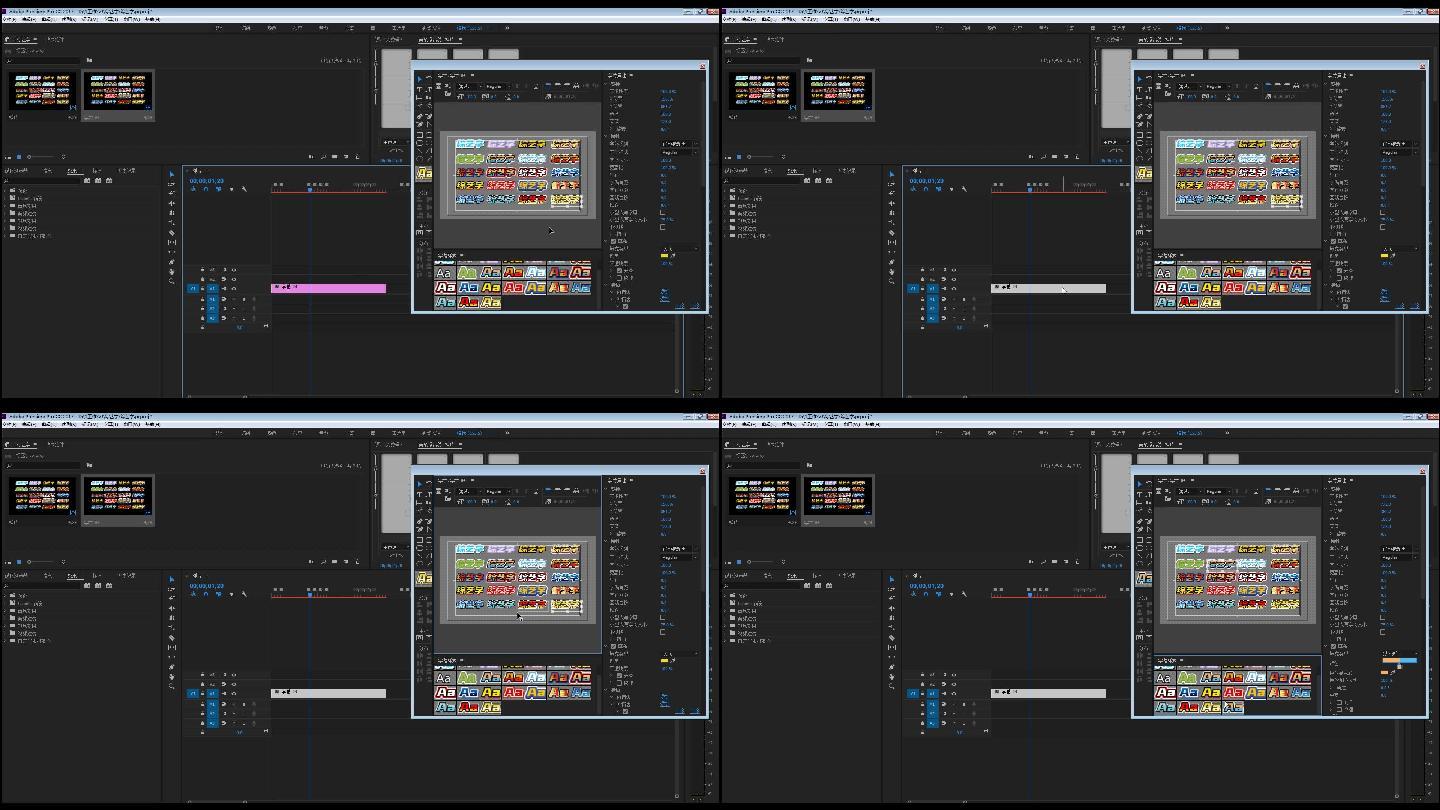
Task: Select first project thumbnail in top-left screenshot
Action: coord(43,90)
